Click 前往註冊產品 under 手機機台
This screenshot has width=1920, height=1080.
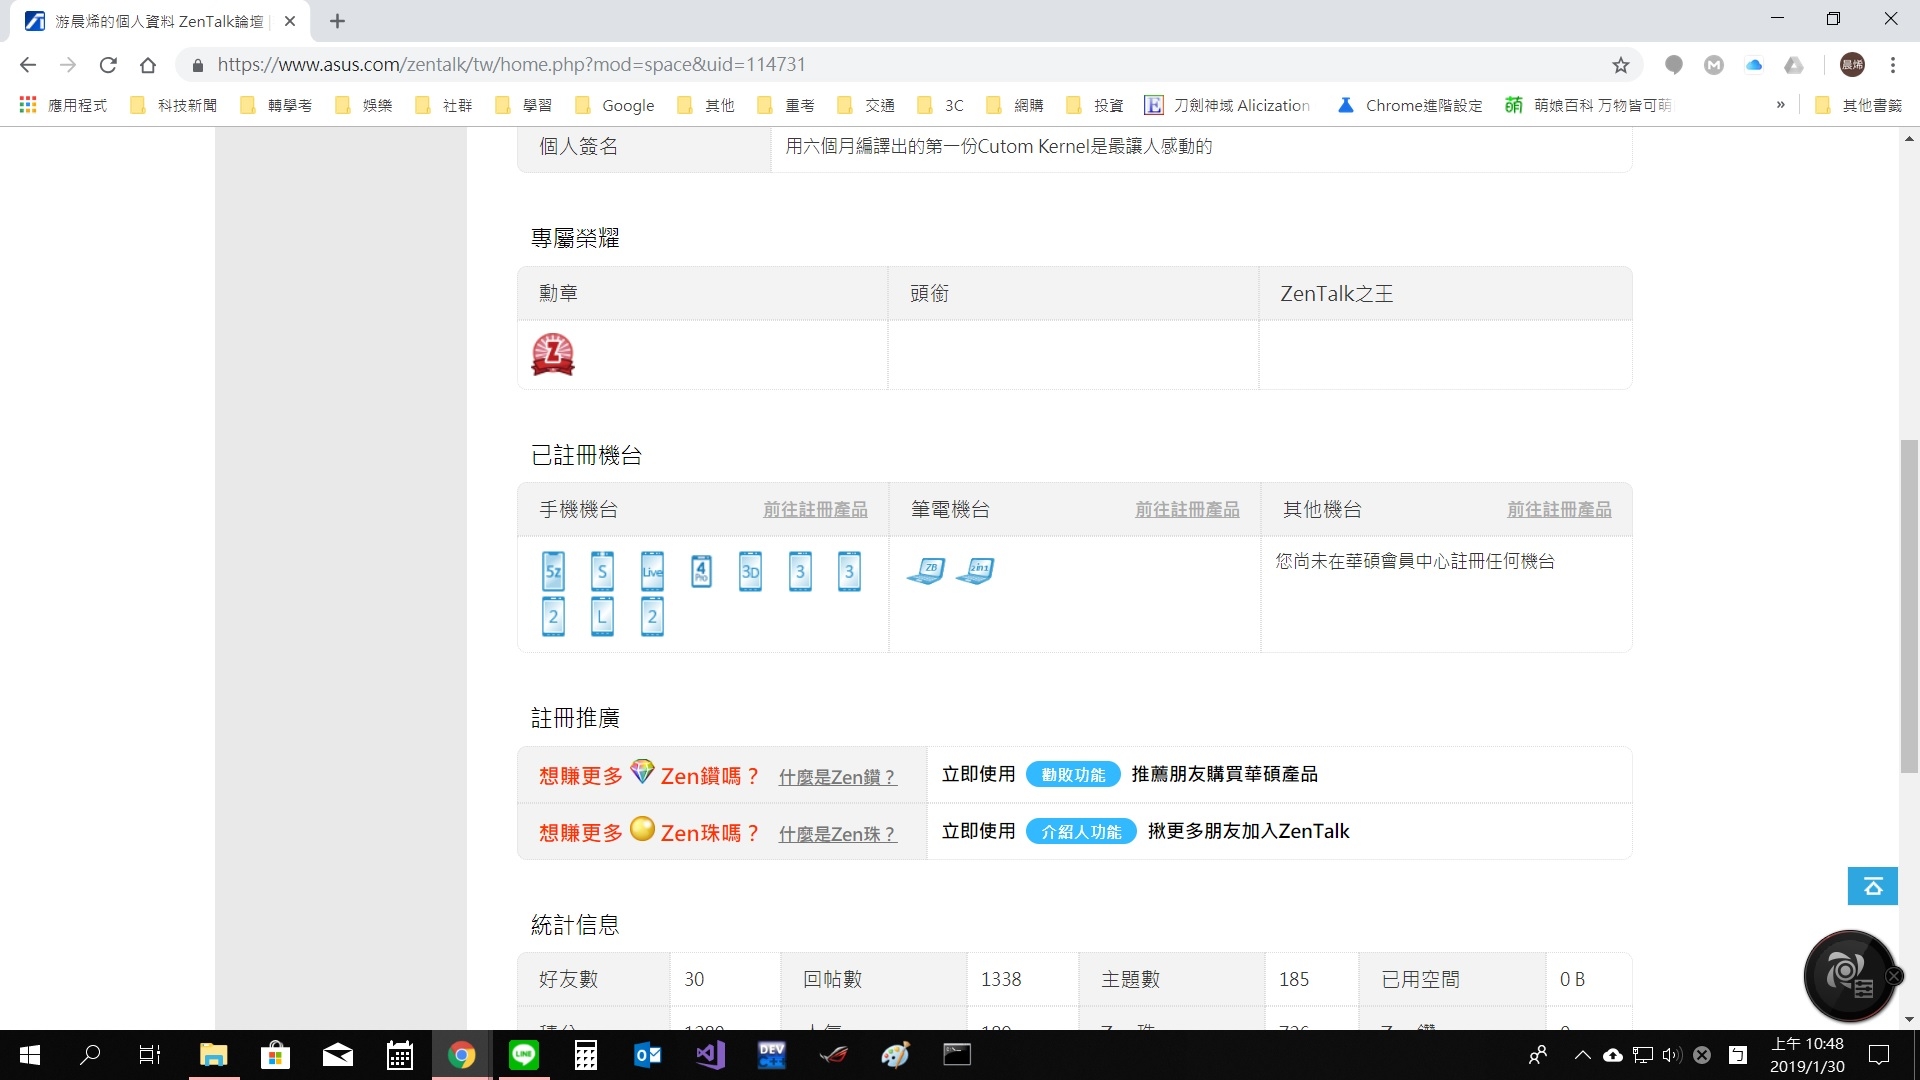click(815, 510)
